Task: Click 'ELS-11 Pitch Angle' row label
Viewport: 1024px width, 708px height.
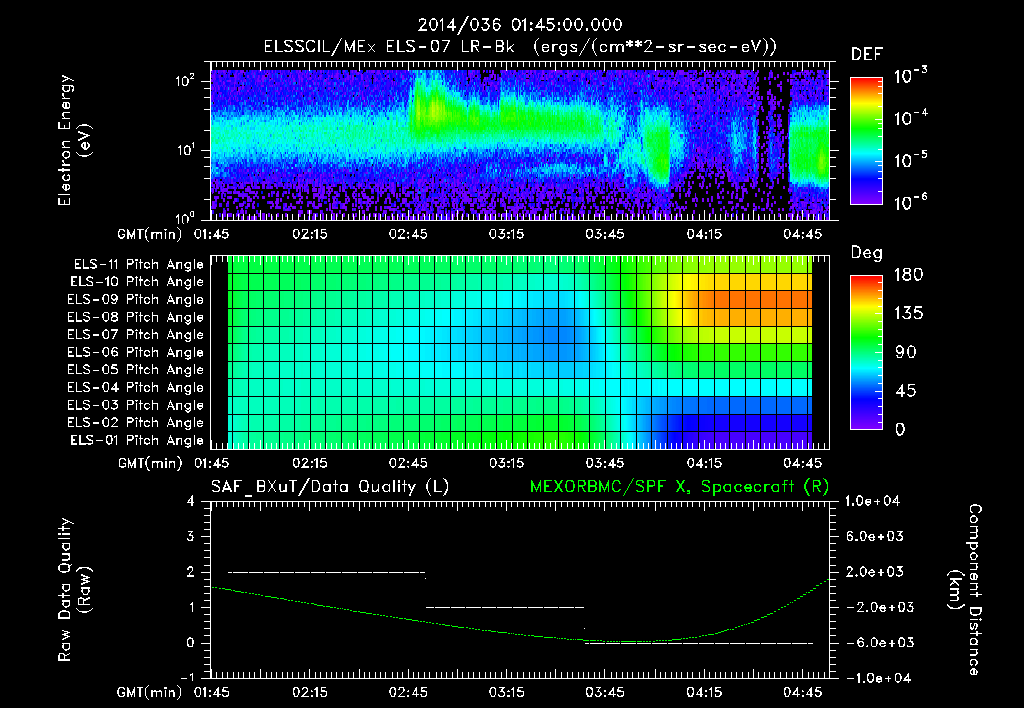Action: coord(138,265)
